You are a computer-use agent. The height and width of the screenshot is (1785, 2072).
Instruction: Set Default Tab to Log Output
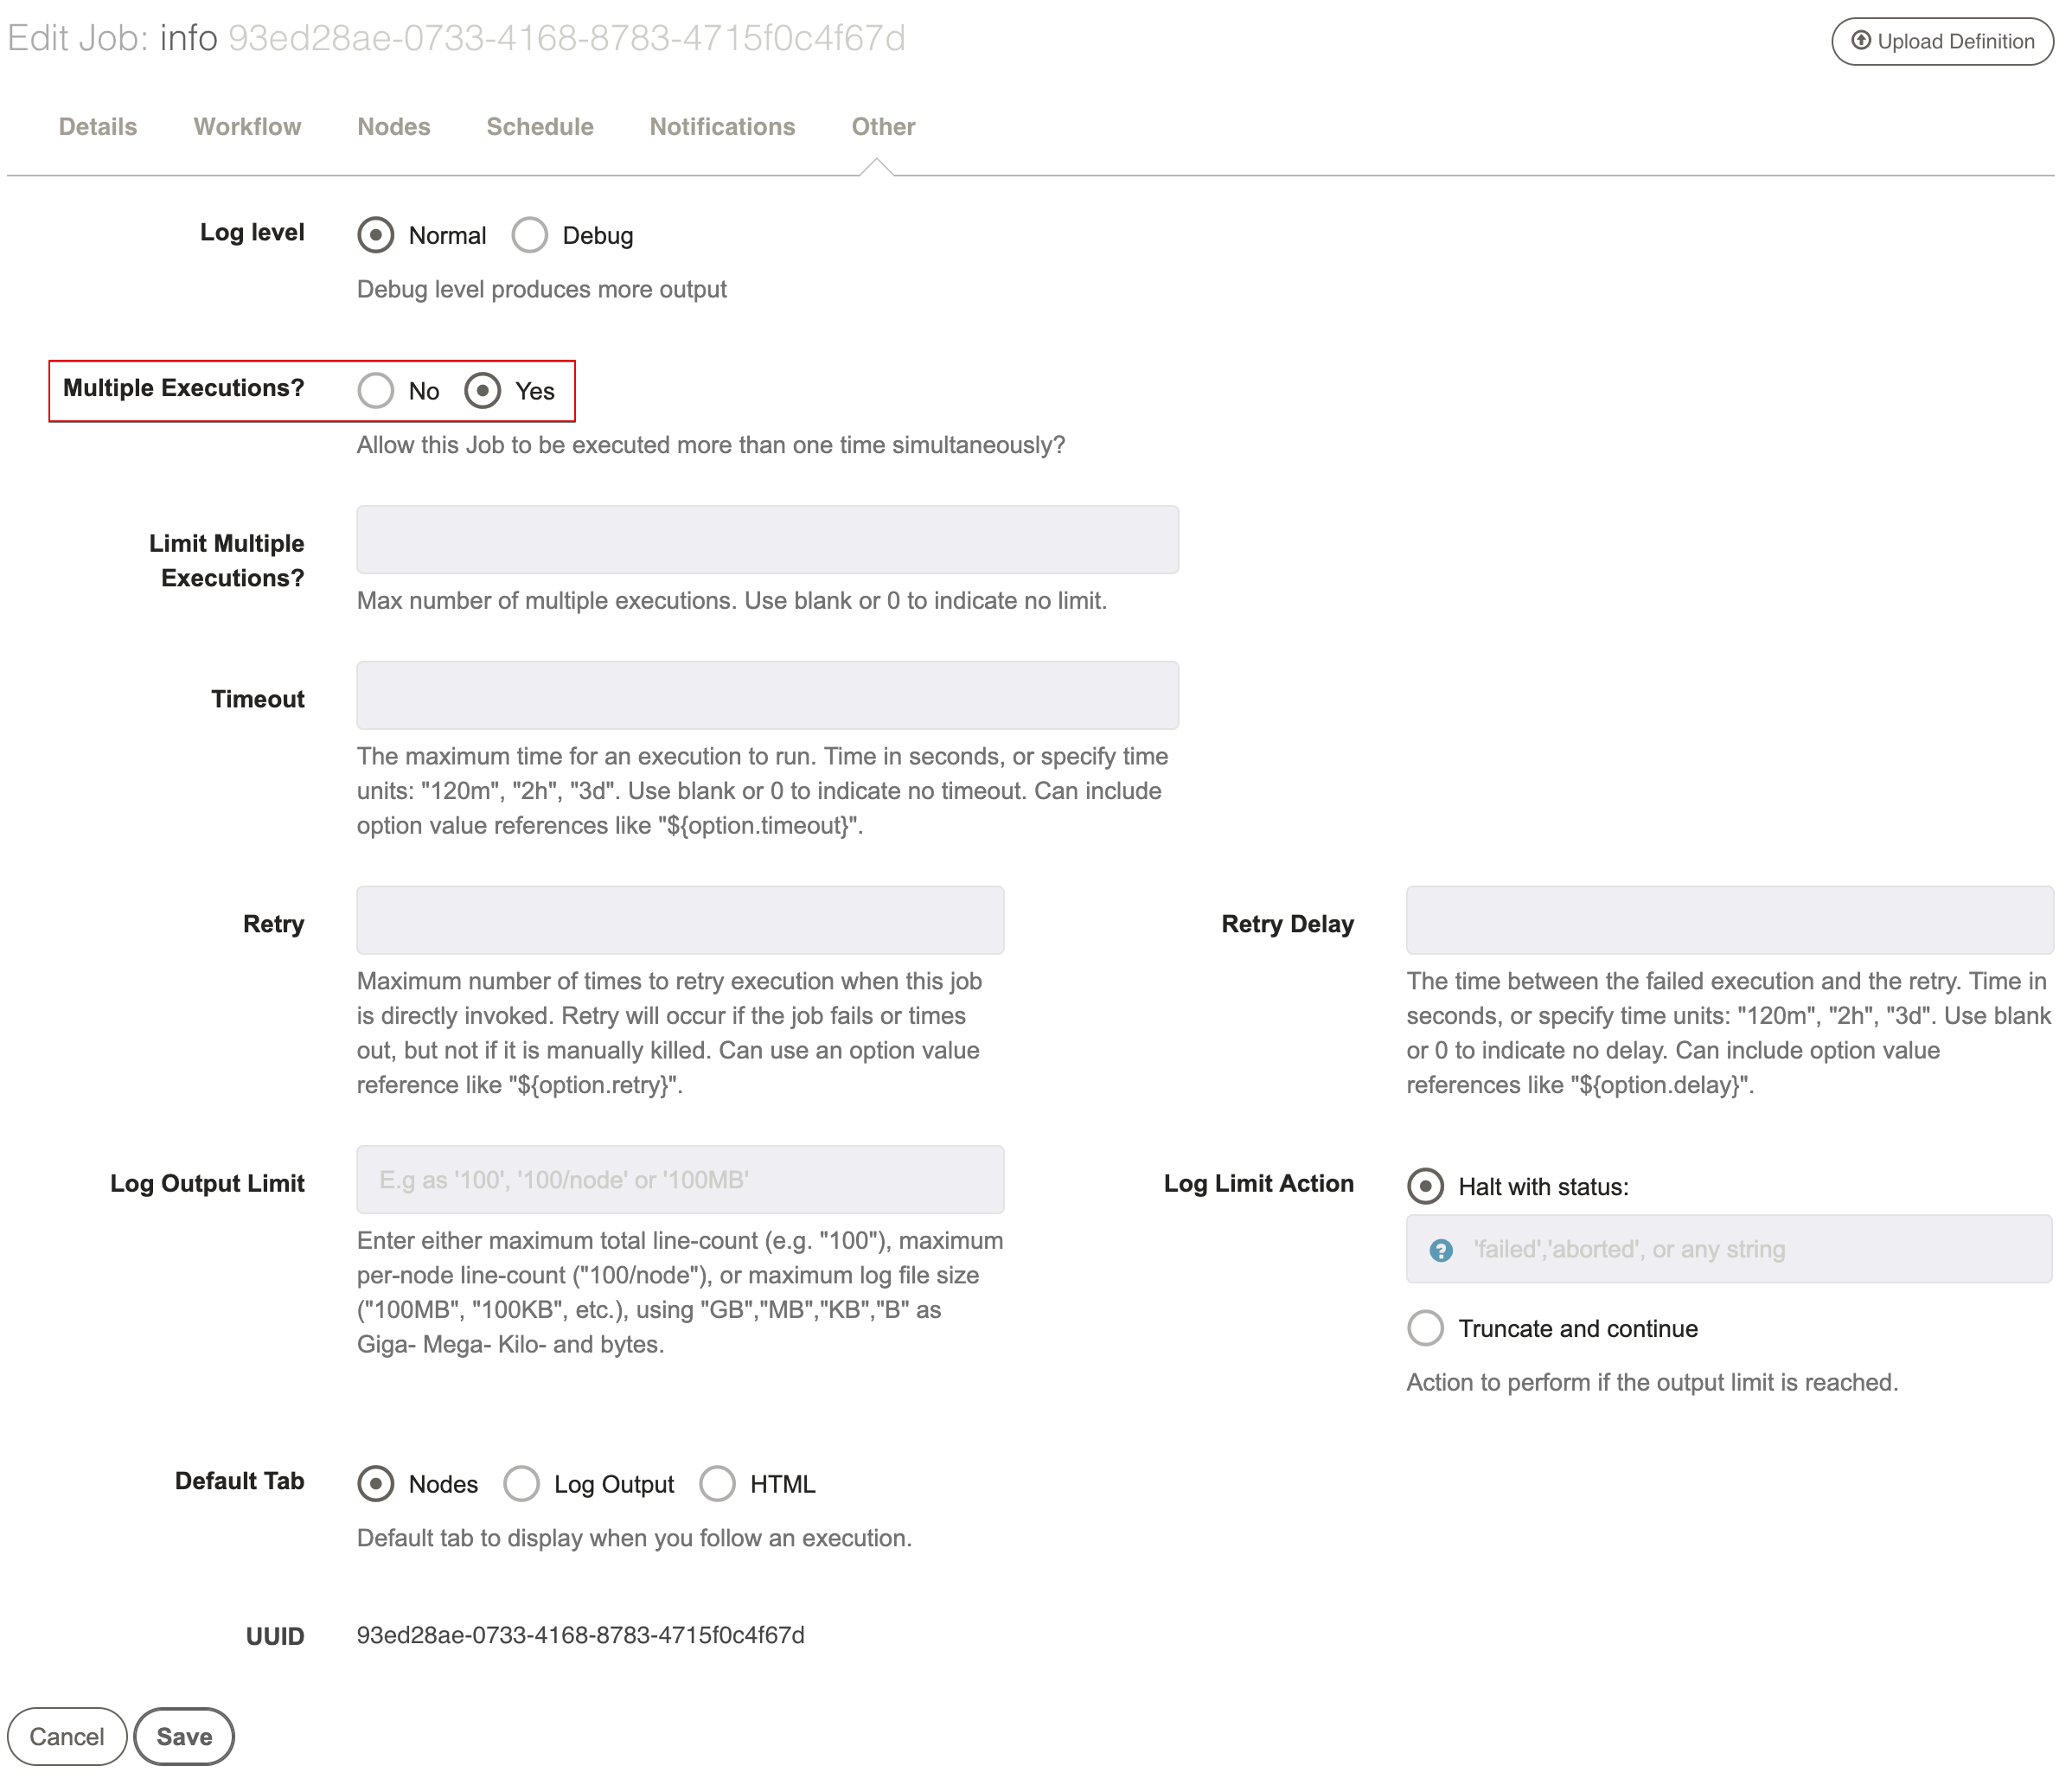pos(521,1484)
